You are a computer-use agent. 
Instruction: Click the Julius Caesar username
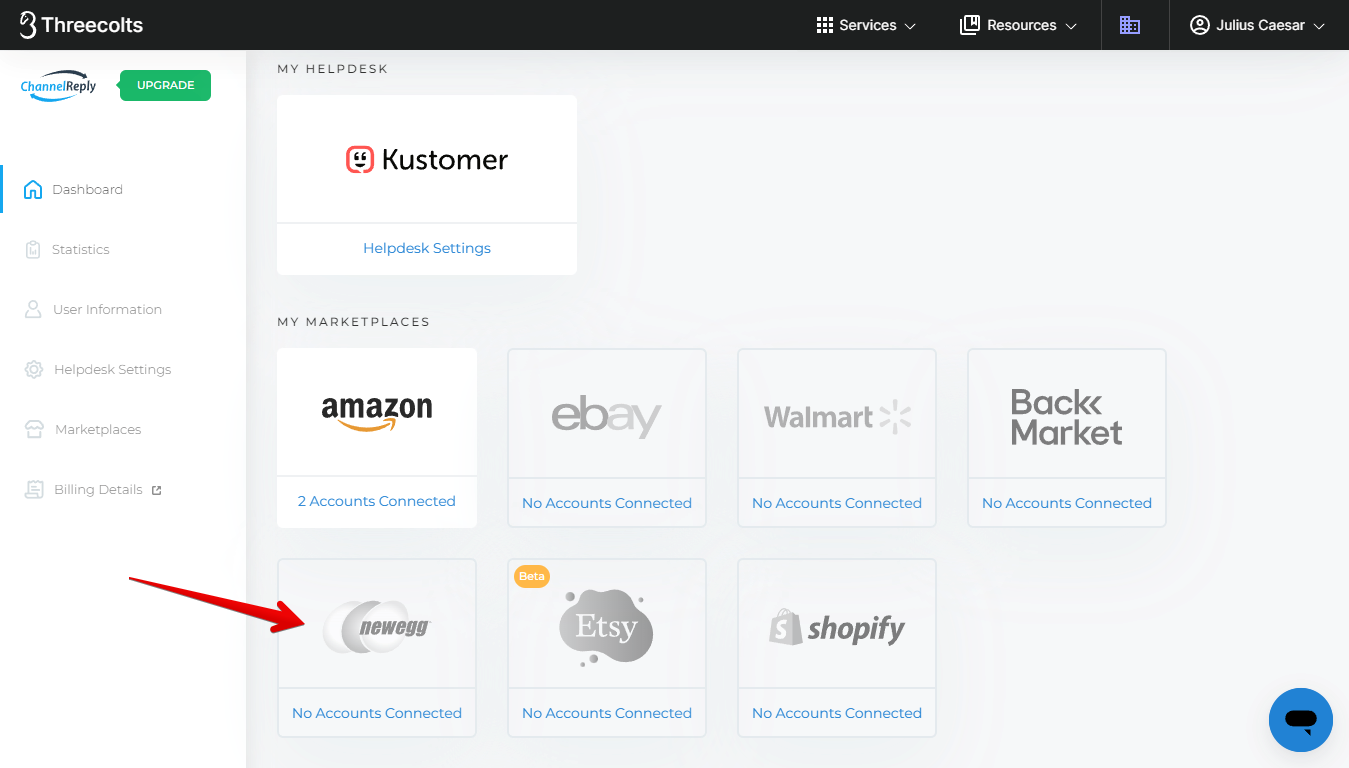1260,25
